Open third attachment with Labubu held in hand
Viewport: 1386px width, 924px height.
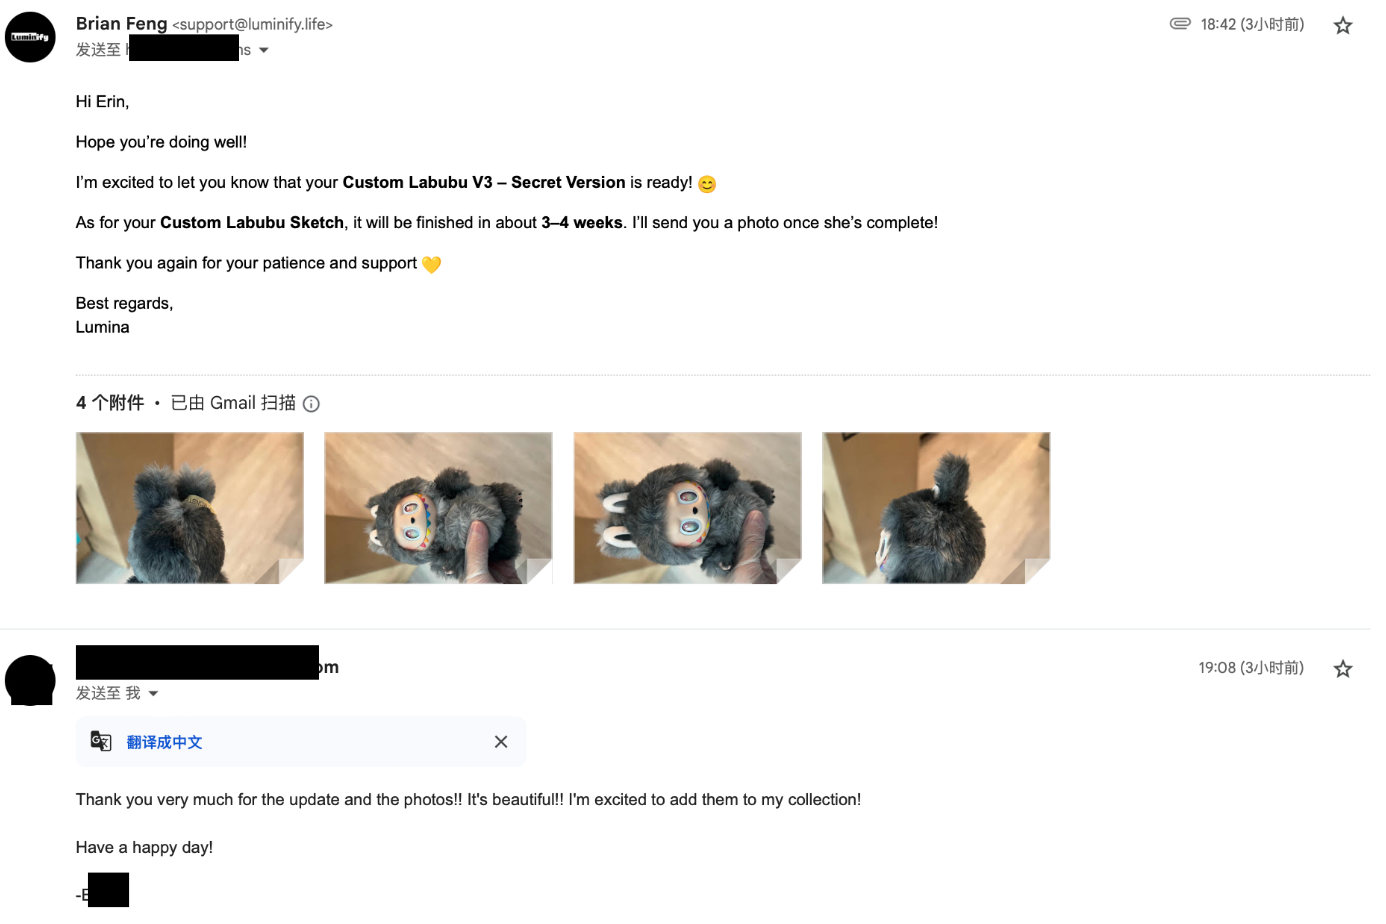click(687, 508)
